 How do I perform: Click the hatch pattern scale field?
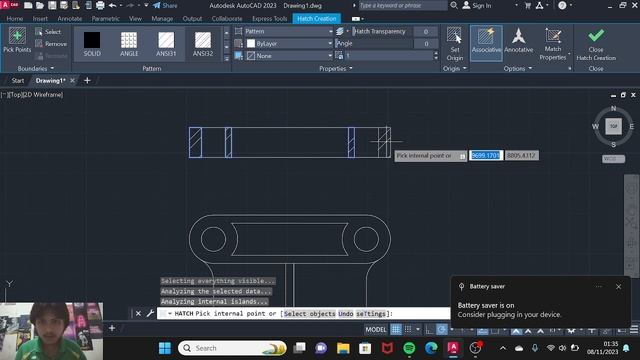[x=388, y=56]
